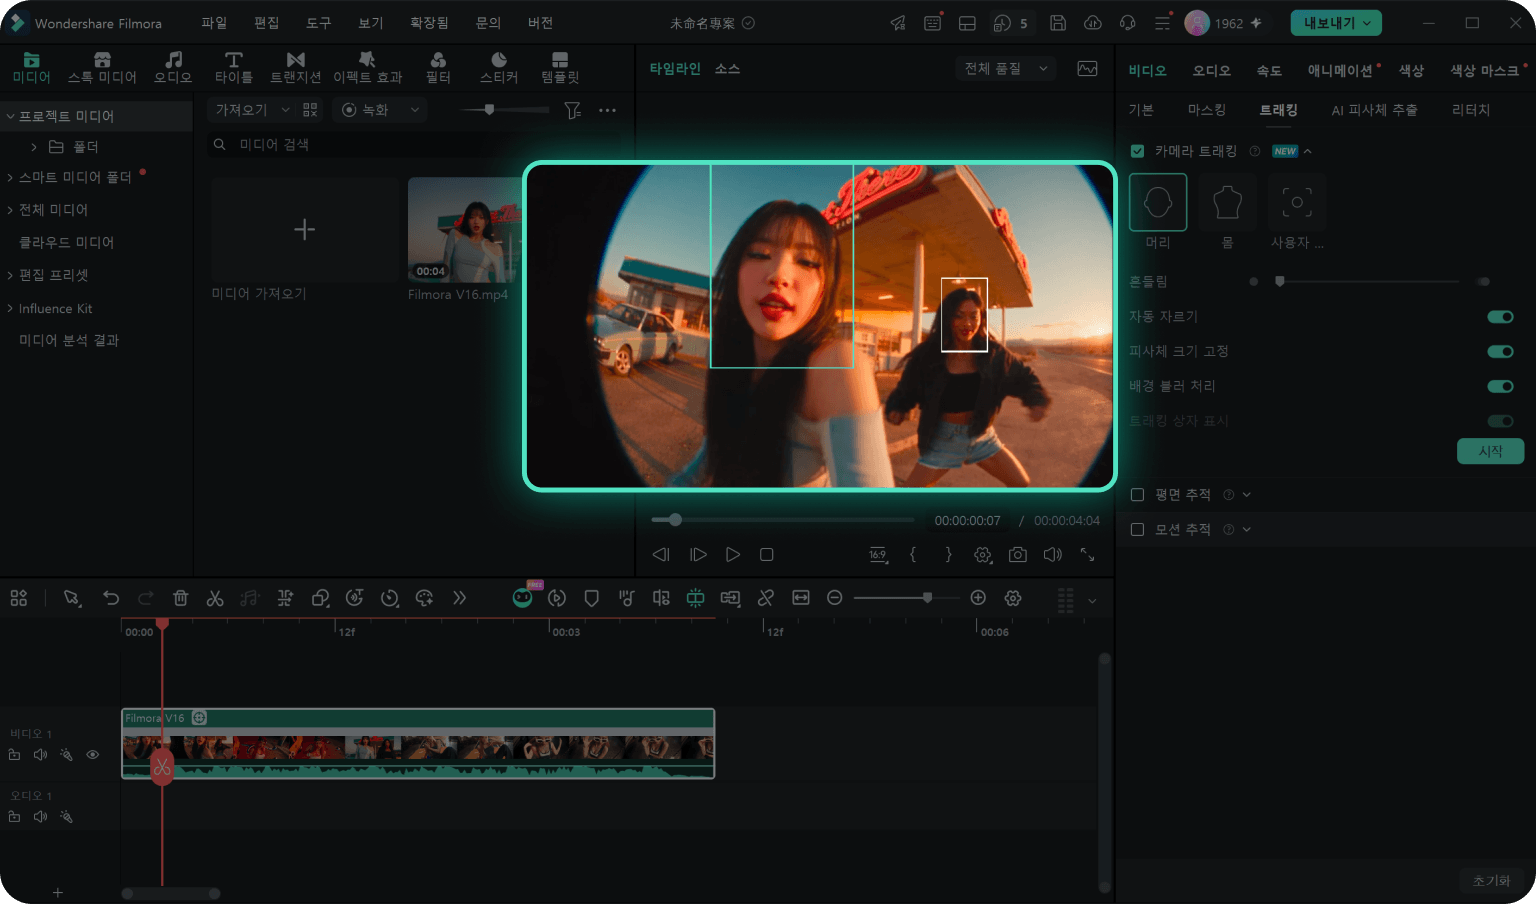Click the delete trash icon in timeline toolbar
The width and height of the screenshot is (1536, 904).
point(181,598)
